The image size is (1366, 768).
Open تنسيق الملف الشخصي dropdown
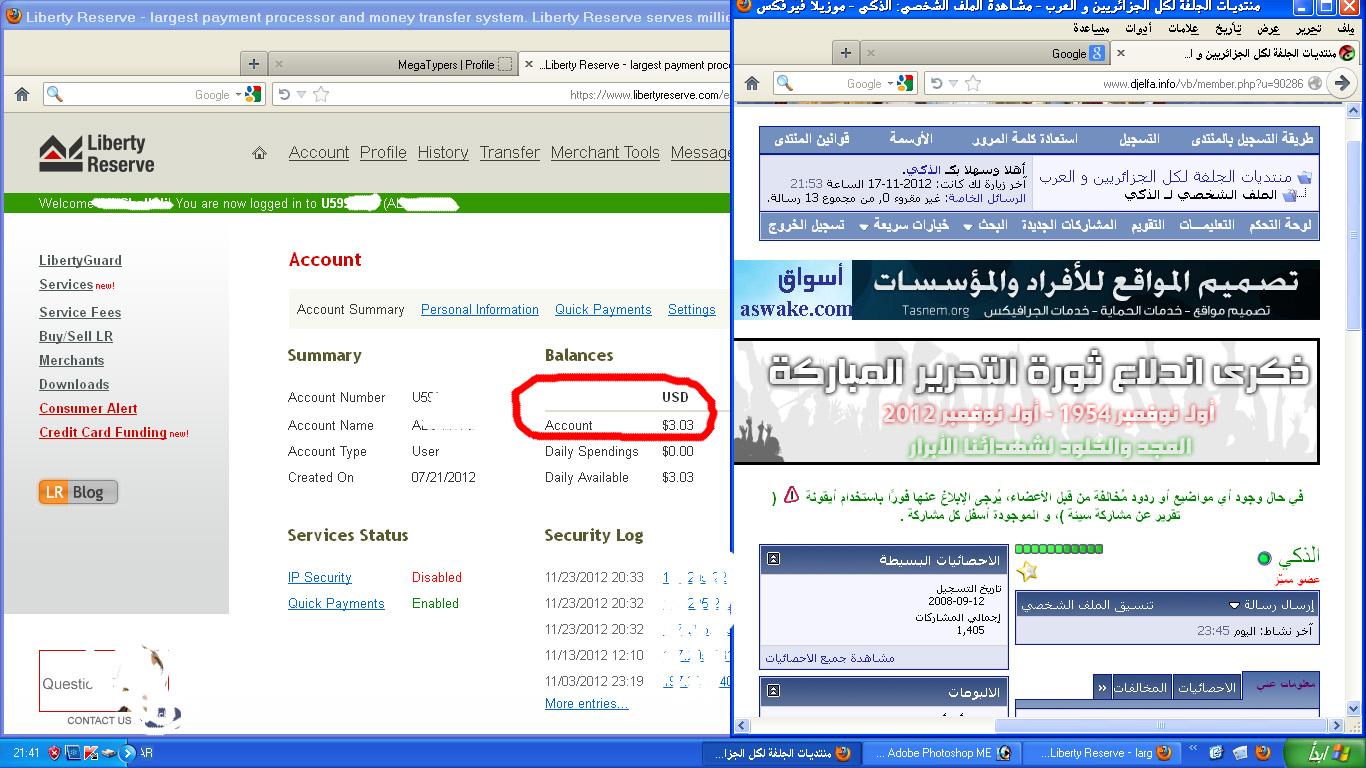coord(1087,604)
